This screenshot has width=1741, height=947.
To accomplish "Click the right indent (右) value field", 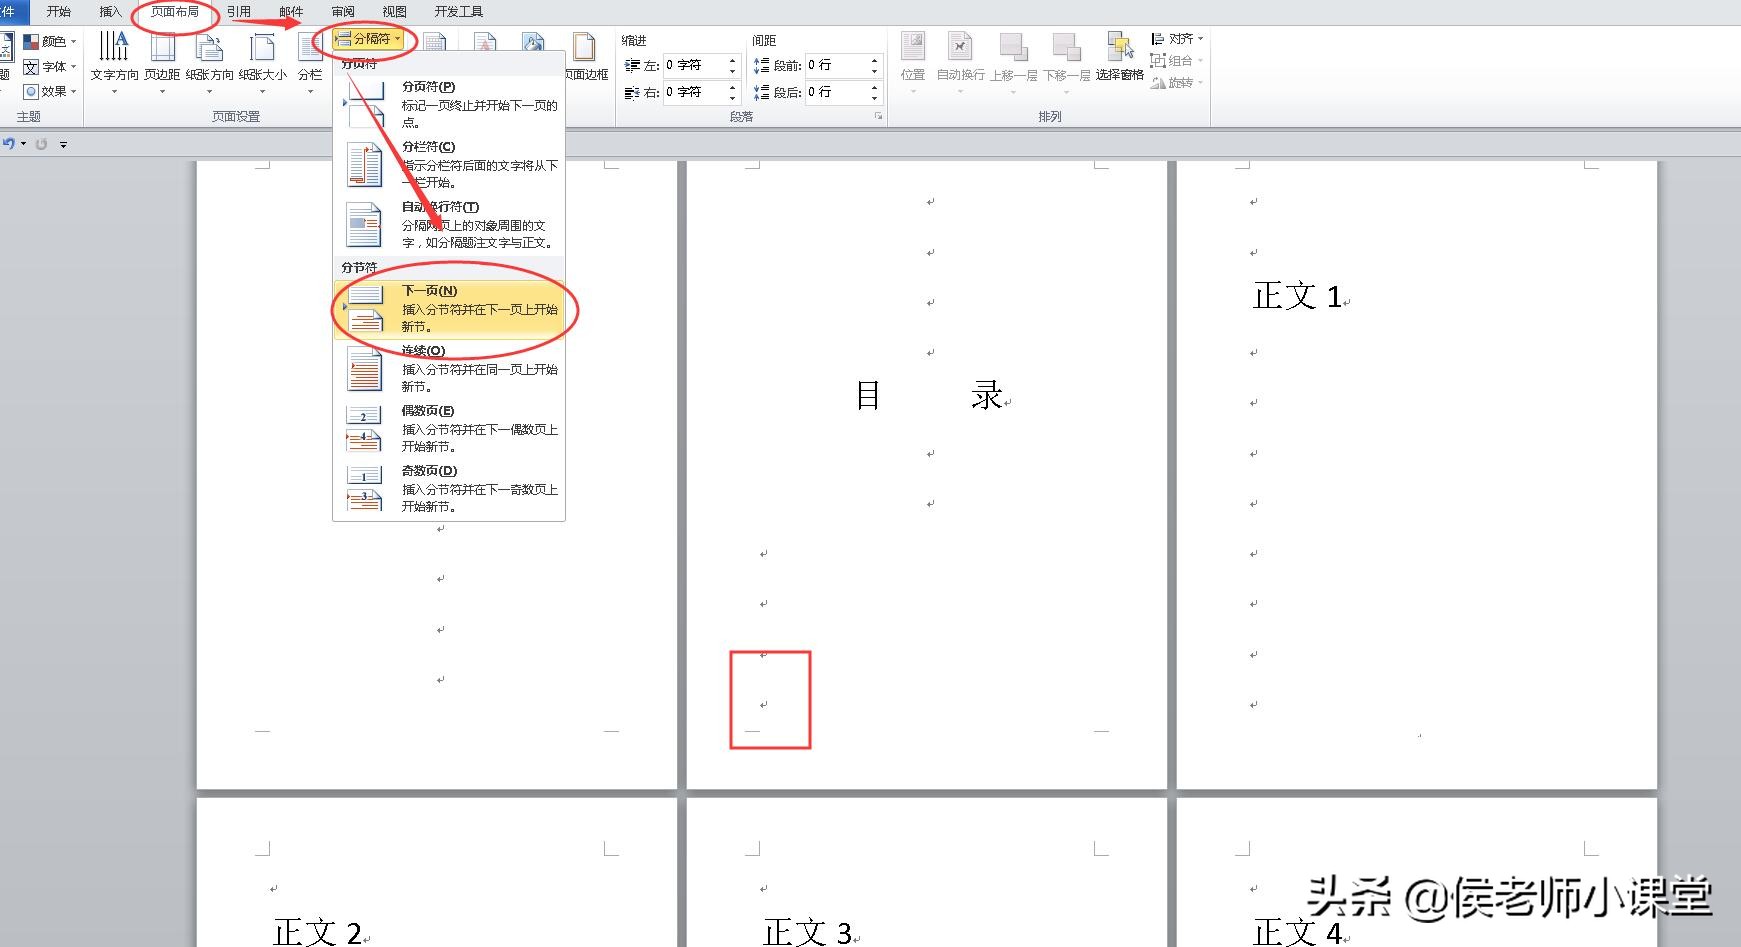I will pos(694,92).
